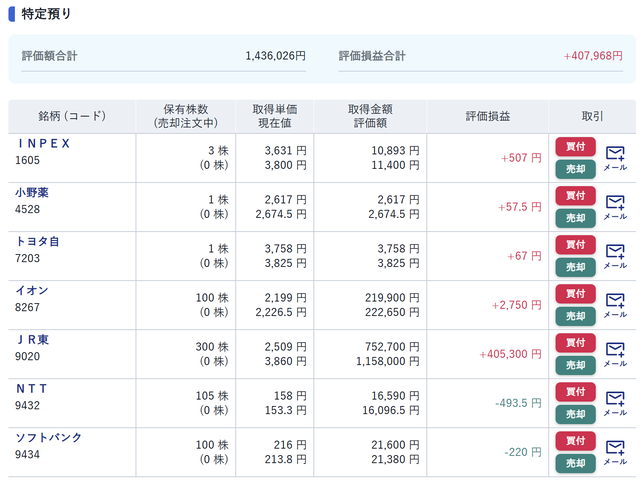The height and width of the screenshot is (480, 640).
Task: Click the ＪＲ東 mail icon
Action: (615, 353)
